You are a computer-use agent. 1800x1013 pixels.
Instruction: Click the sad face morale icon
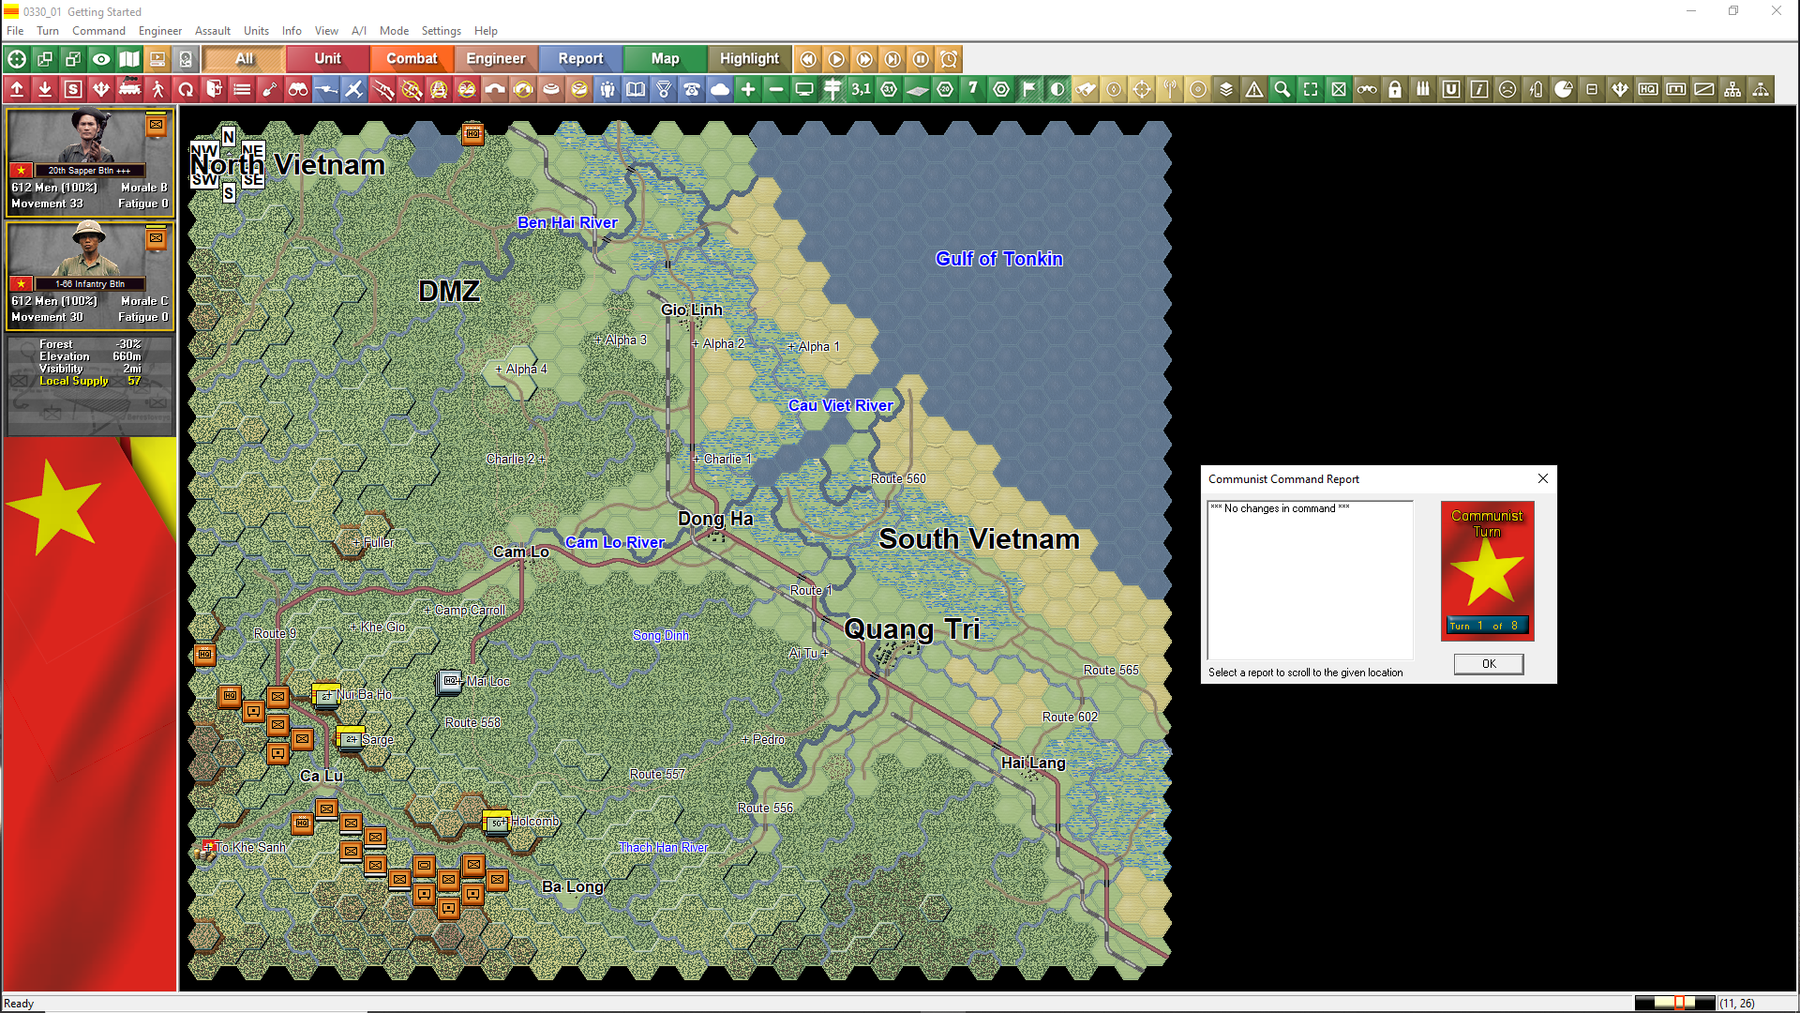point(1507,90)
